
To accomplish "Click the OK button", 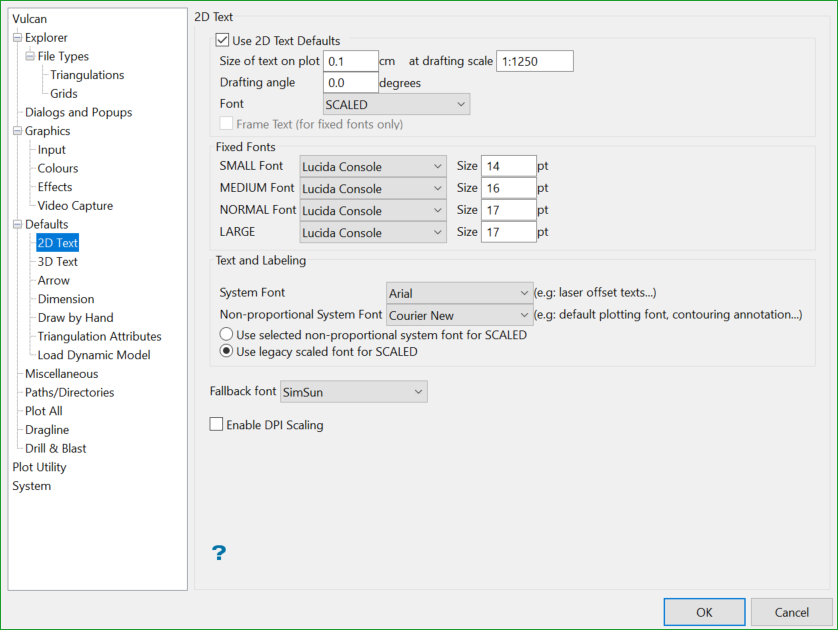I will pyautogui.click(x=704, y=612).
